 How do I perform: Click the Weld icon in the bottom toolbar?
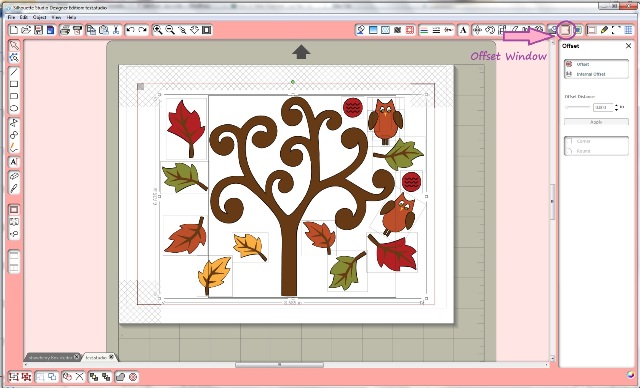click(x=120, y=377)
